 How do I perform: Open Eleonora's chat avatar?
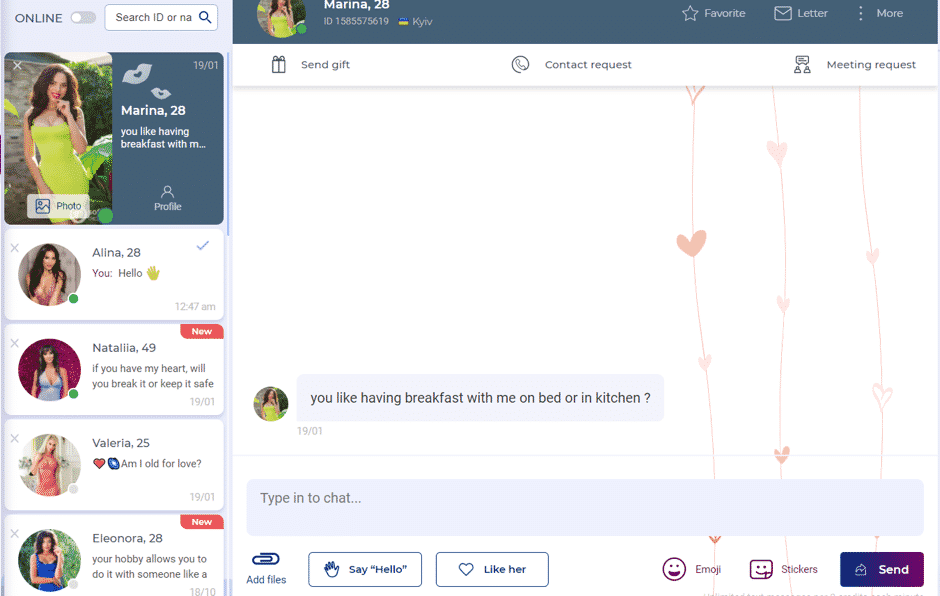click(49, 561)
